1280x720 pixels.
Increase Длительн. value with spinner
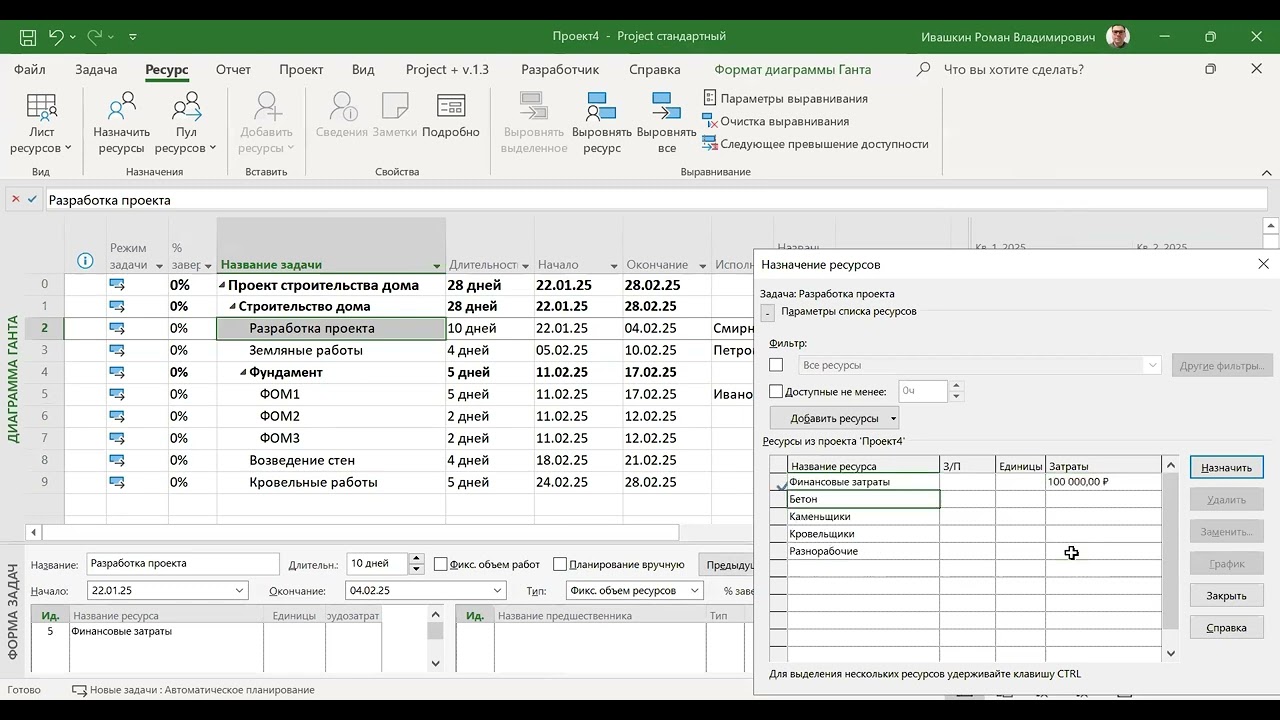coord(417,558)
